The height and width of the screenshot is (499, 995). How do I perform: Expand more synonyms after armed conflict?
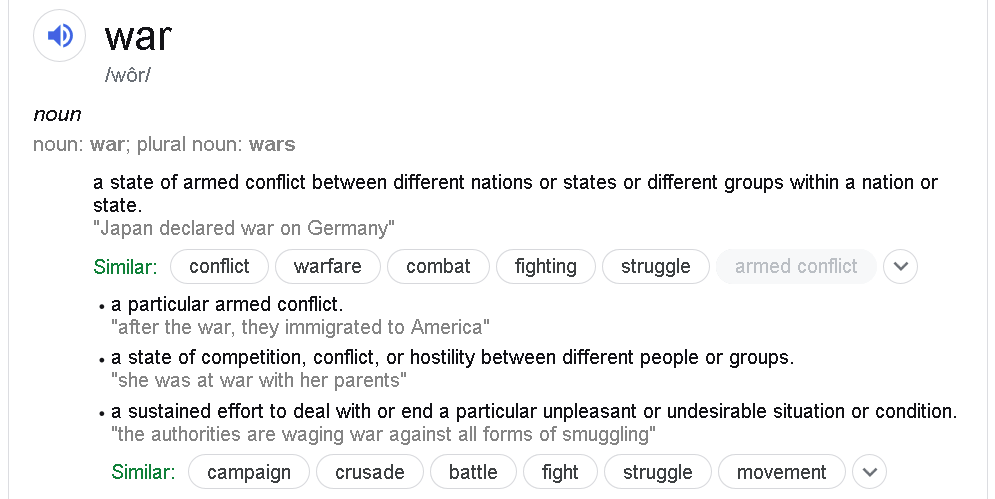pos(900,266)
